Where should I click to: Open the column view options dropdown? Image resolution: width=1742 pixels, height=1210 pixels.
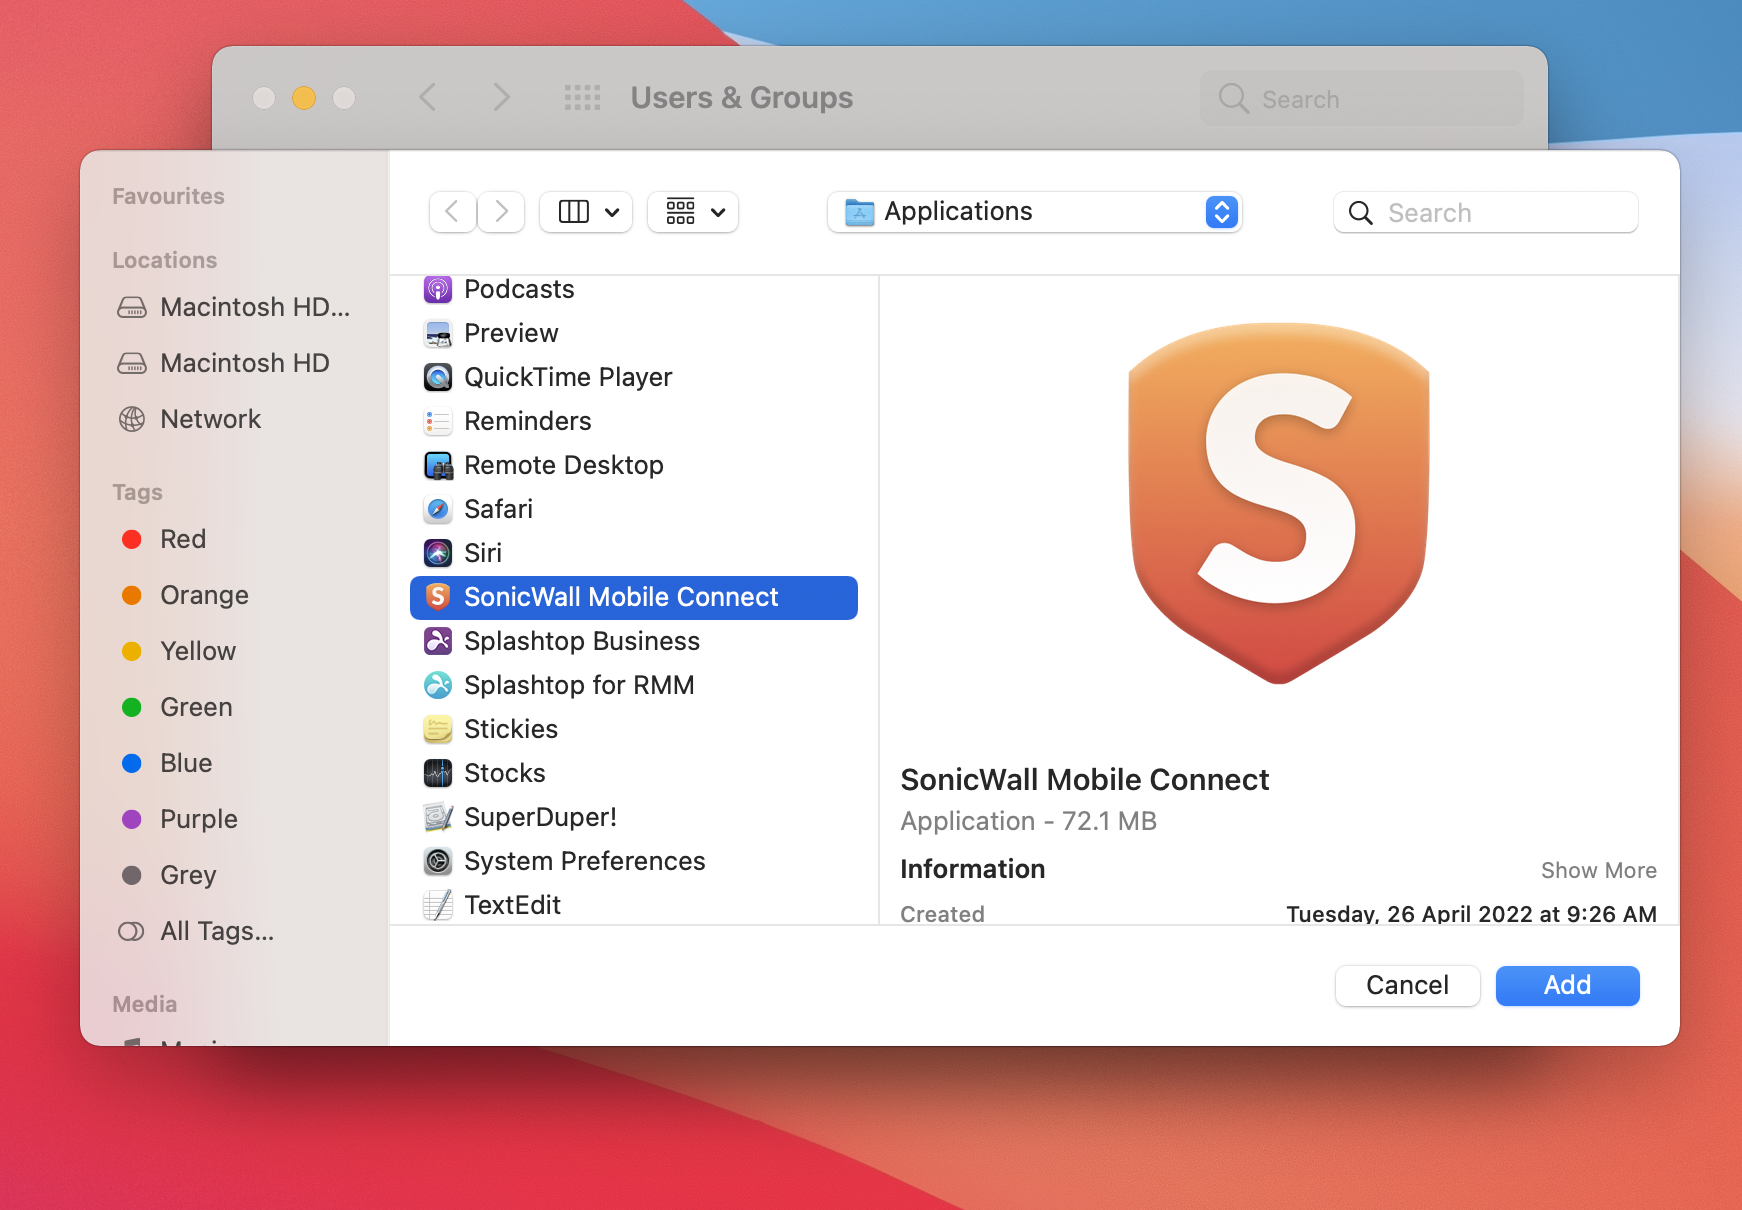[586, 212]
